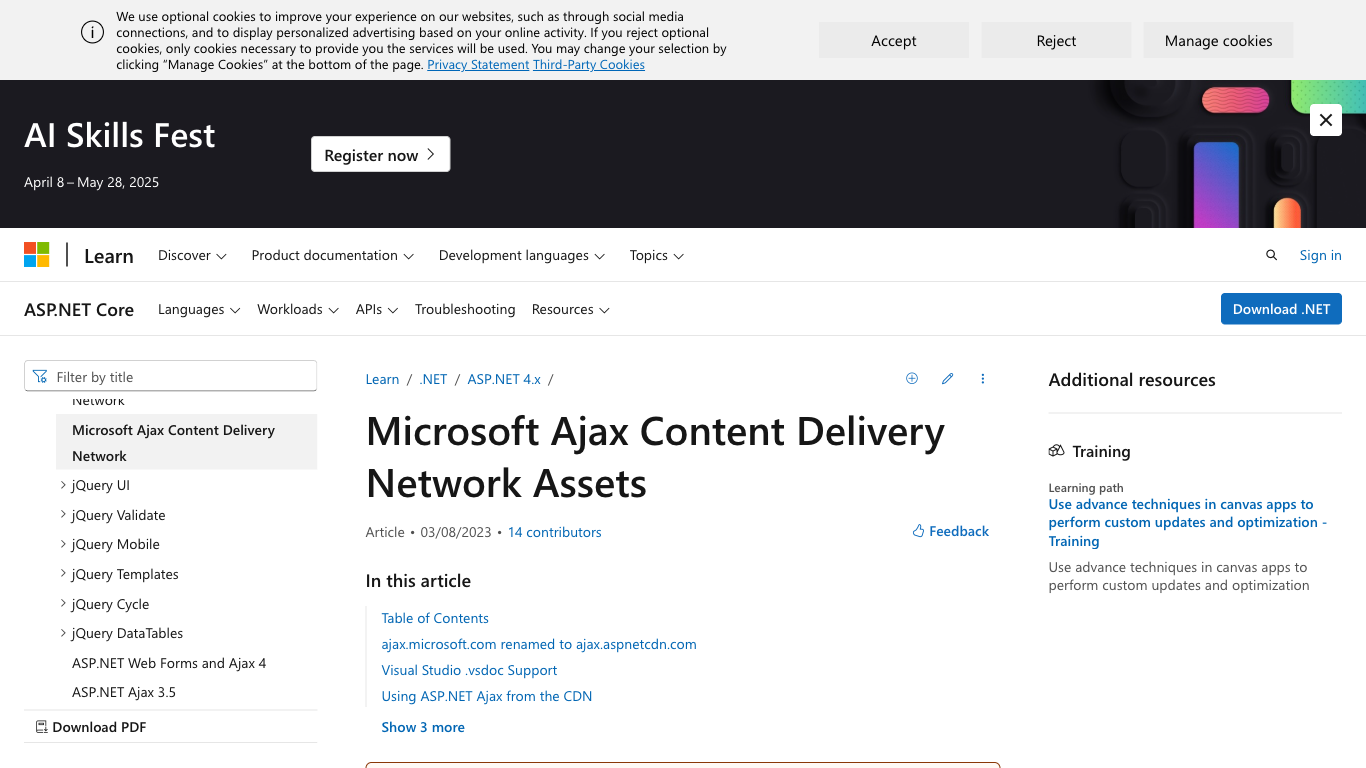Expand the jQuery Cycle tree node
The width and height of the screenshot is (1366, 768).
click(64, 604)
